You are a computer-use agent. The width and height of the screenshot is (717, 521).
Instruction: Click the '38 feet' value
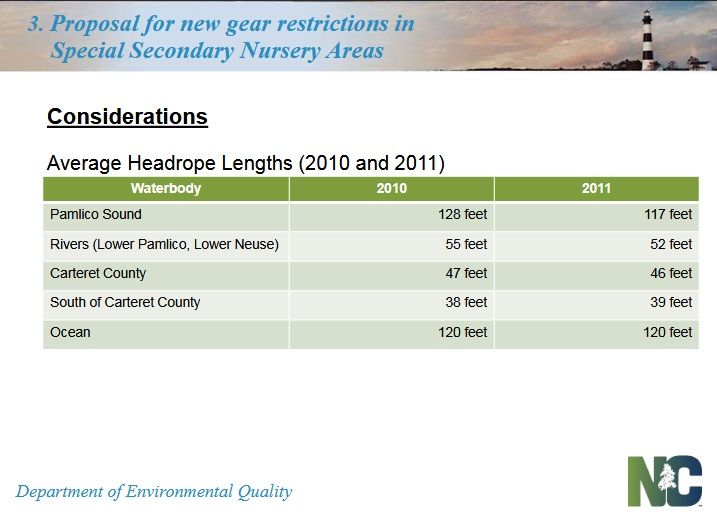pyautogui.click(x=466, y=302)
